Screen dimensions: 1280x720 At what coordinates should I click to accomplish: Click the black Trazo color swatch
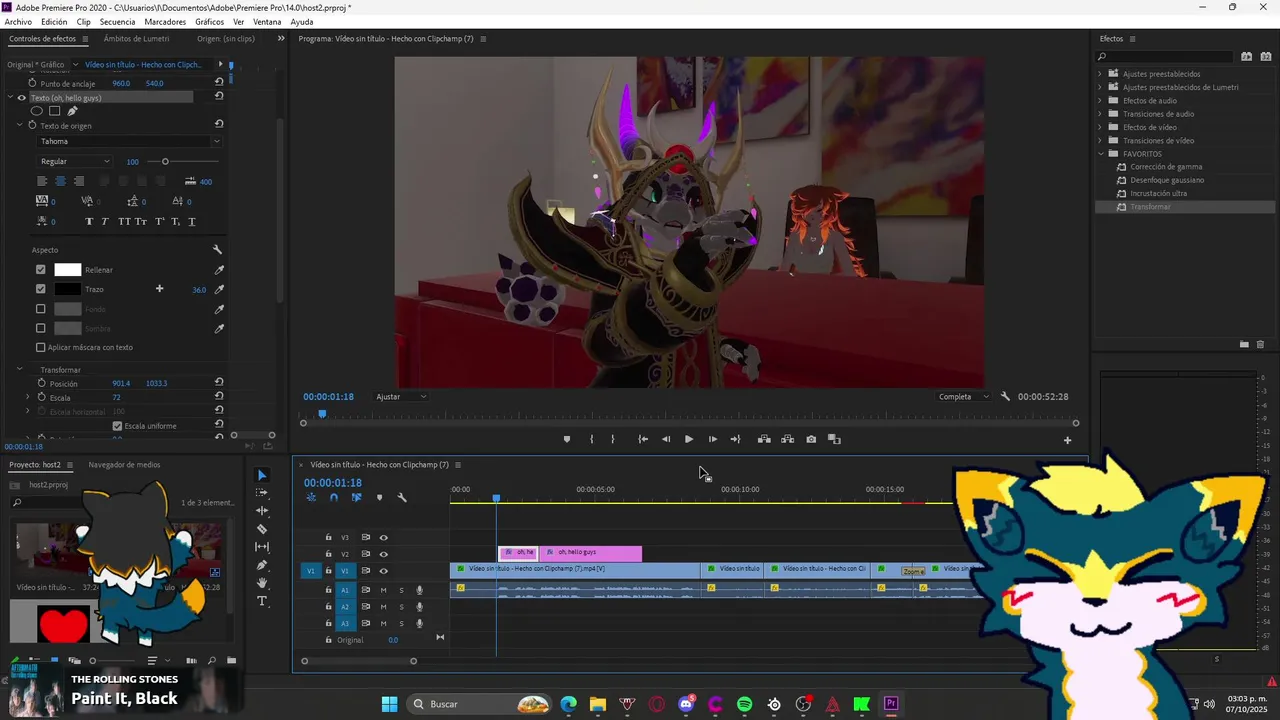(67, 289)
